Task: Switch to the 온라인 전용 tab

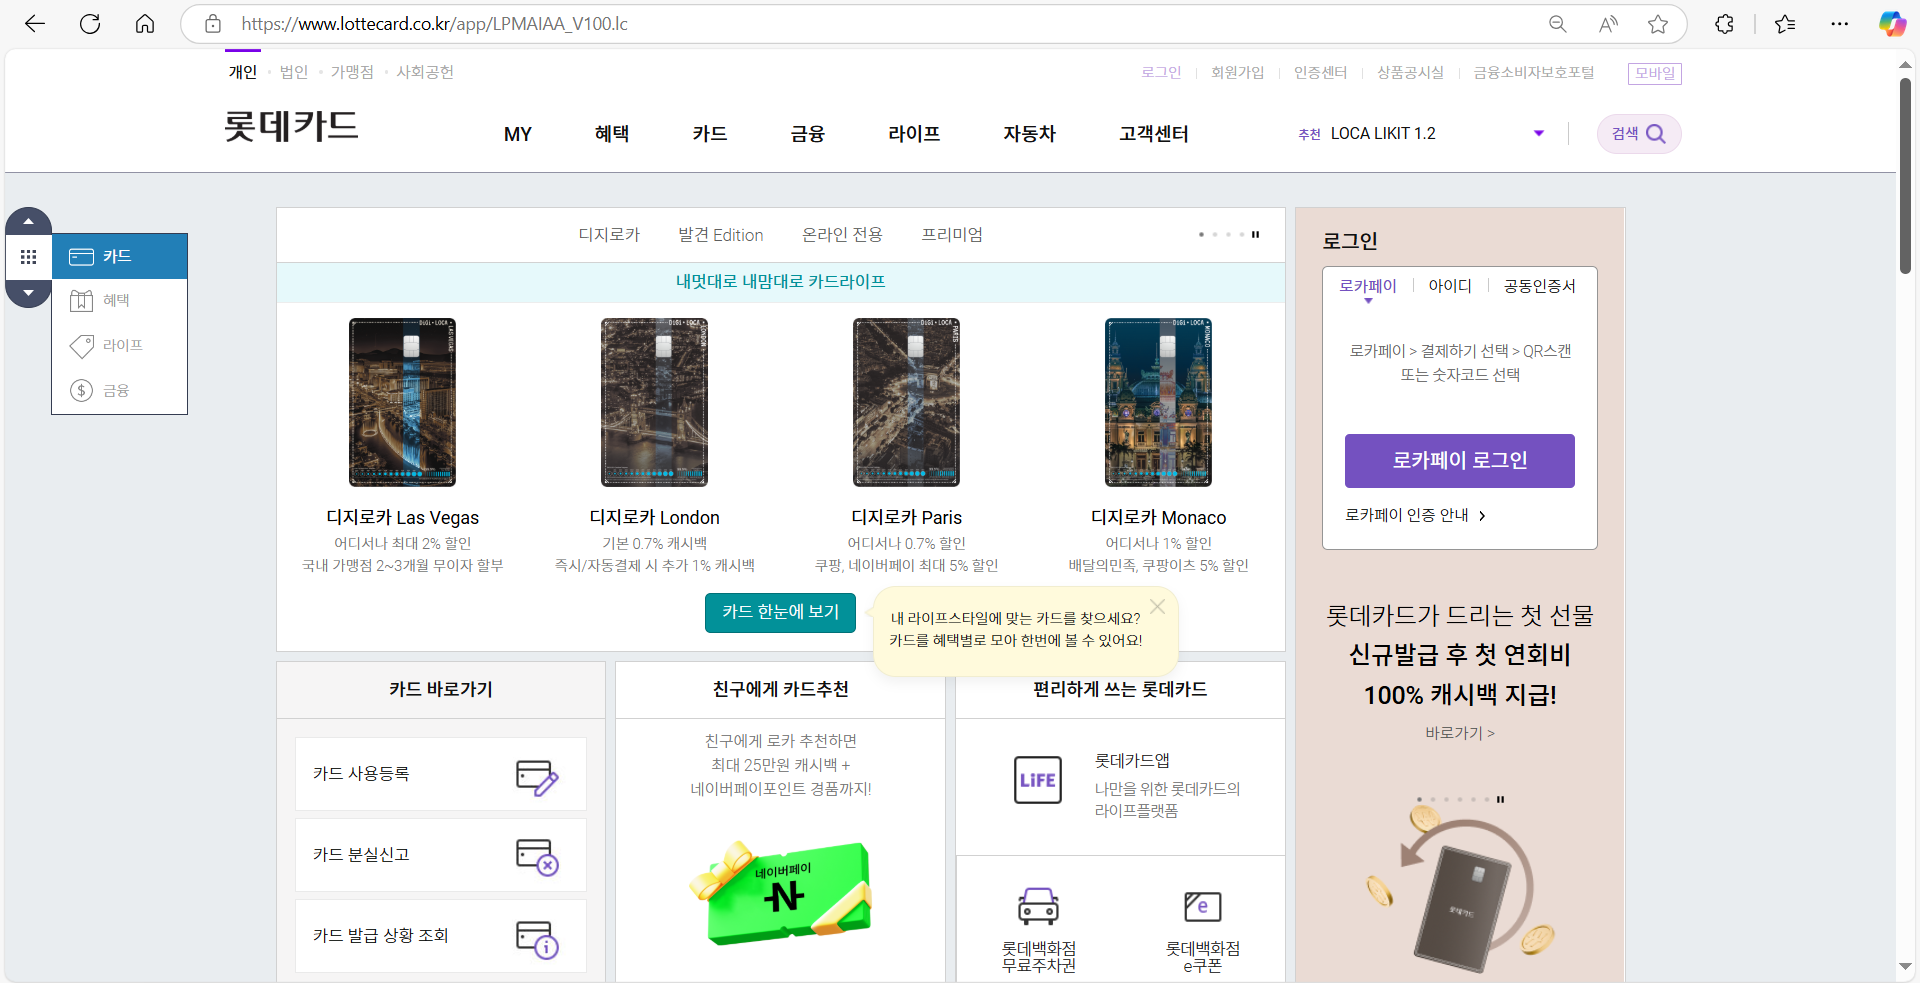Action: [x=842, y=235]
